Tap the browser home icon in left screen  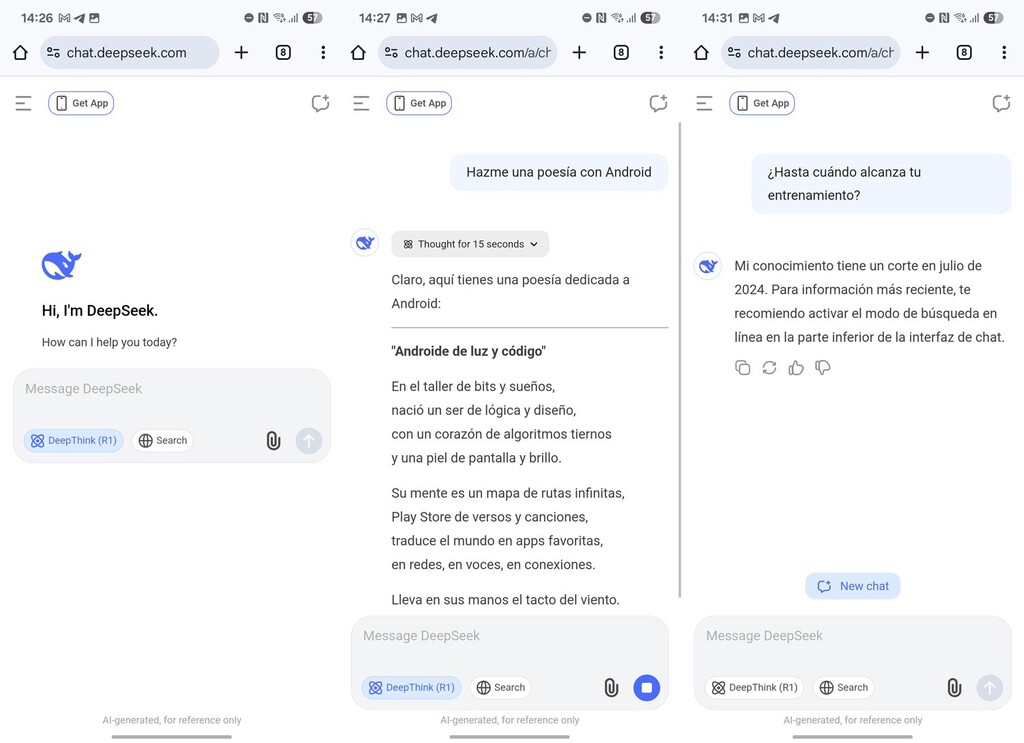(x=20, y=52)
